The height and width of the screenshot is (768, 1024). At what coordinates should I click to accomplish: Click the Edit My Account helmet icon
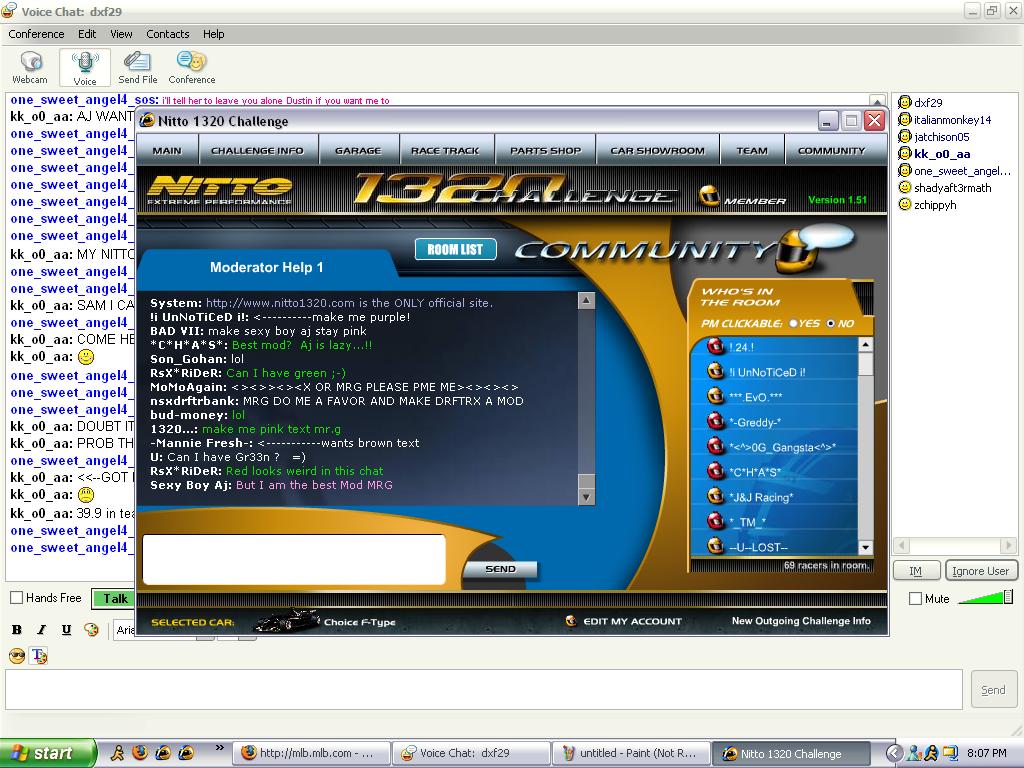tap(571, 620)
